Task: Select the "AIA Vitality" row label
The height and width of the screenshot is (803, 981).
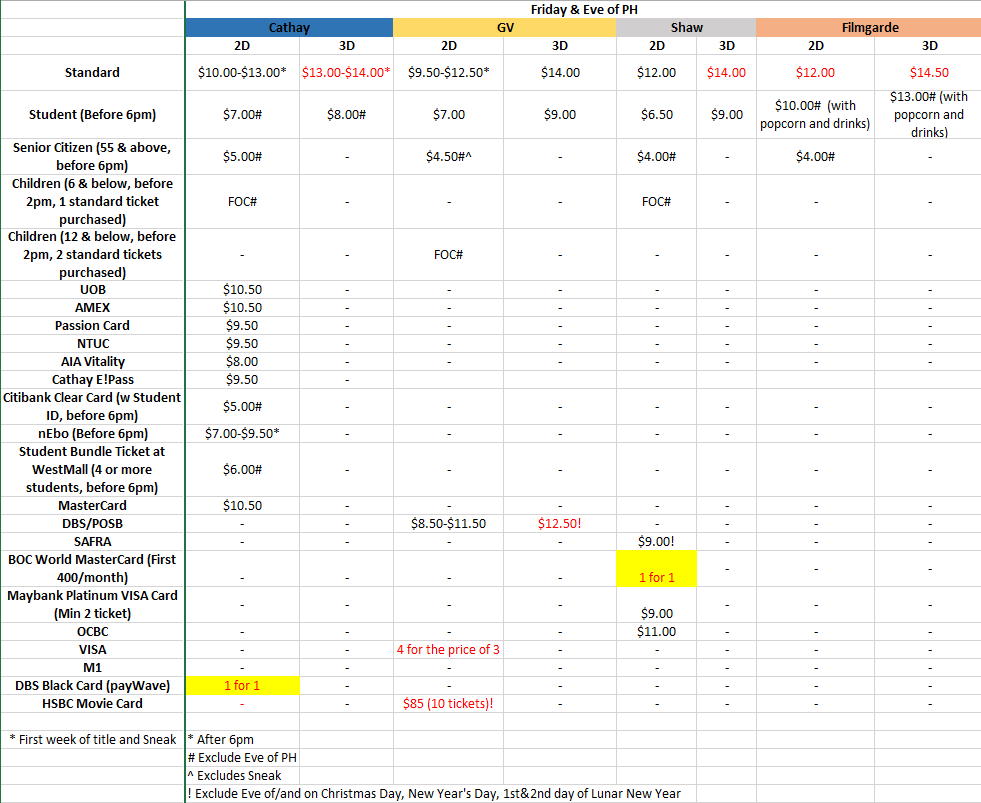Action: point(93,362)
